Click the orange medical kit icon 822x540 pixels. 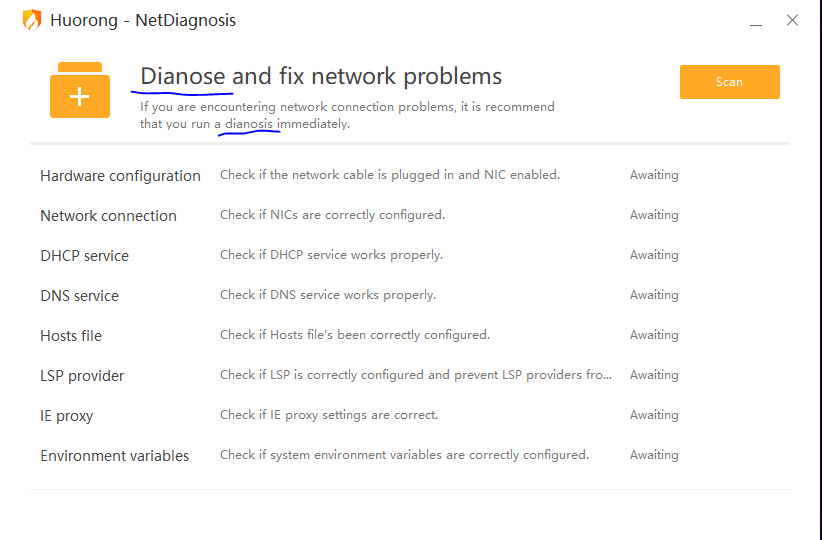[x=80, y=90]
